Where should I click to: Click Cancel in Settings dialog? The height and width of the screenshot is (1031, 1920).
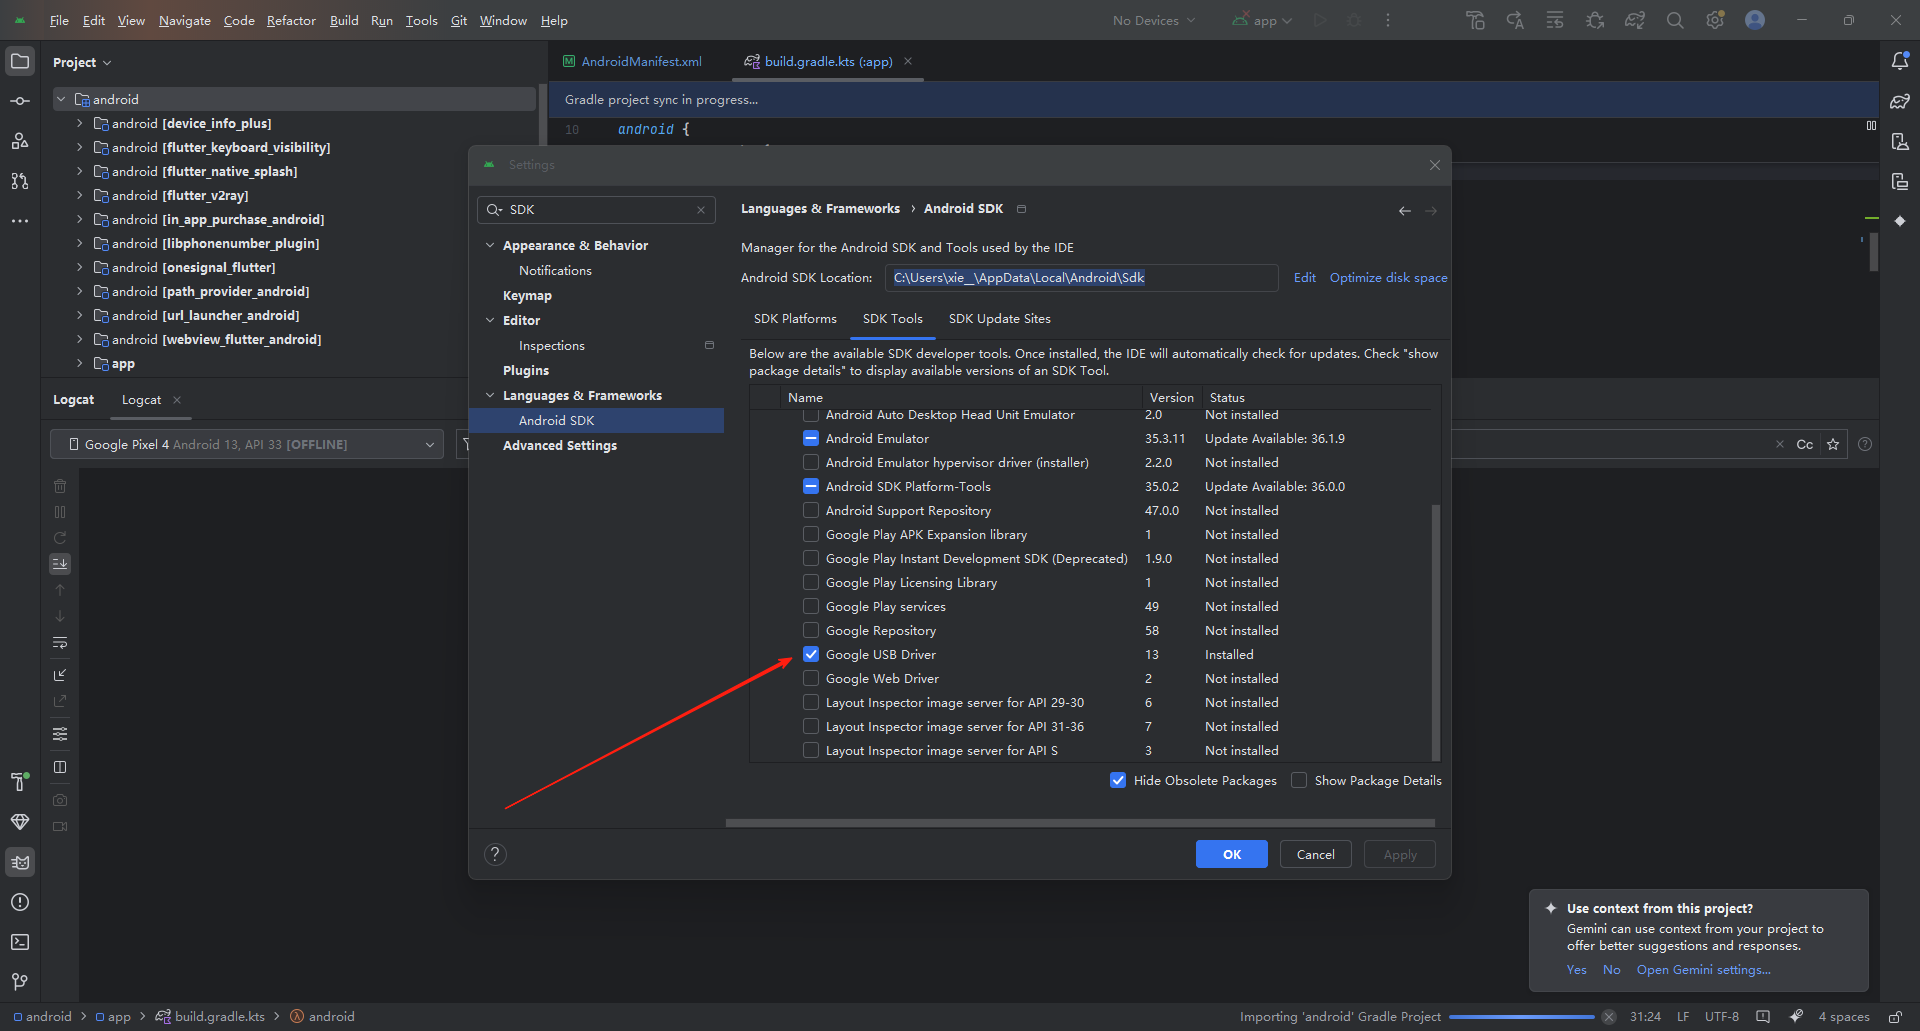tap(1316, 854)
